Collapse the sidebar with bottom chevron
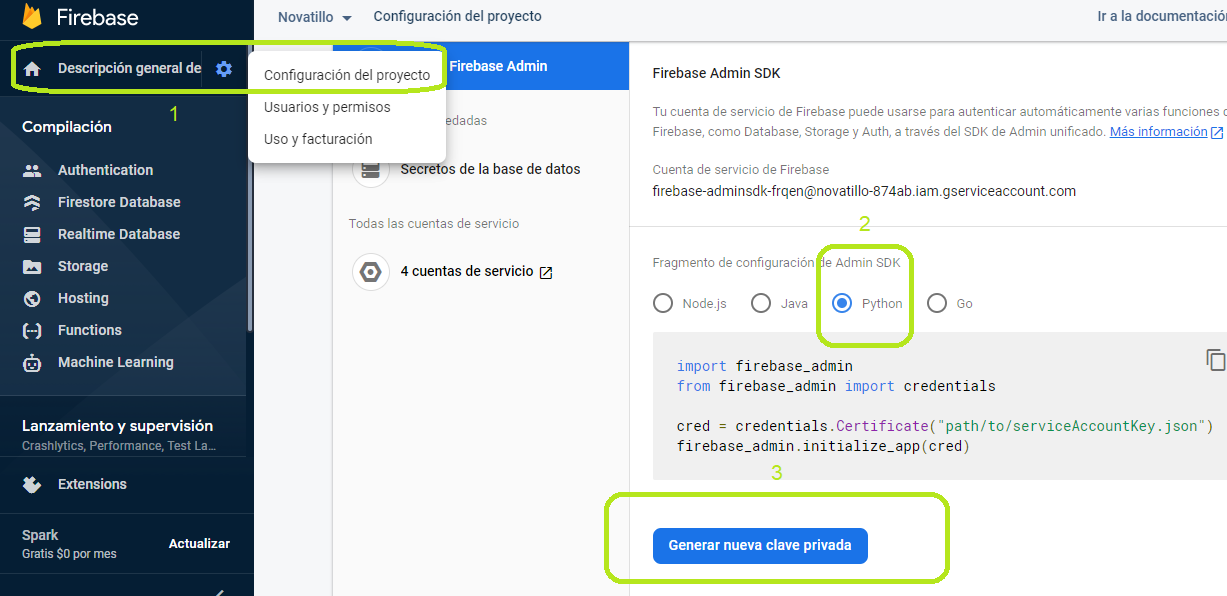This screenshot has height=596, width=1227. (x=219, y=592)
